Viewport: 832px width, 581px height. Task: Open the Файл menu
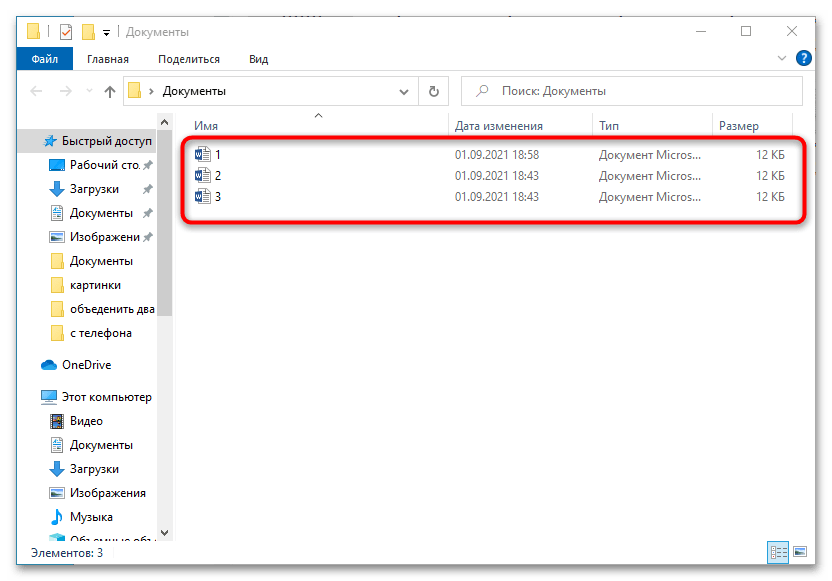44,59
